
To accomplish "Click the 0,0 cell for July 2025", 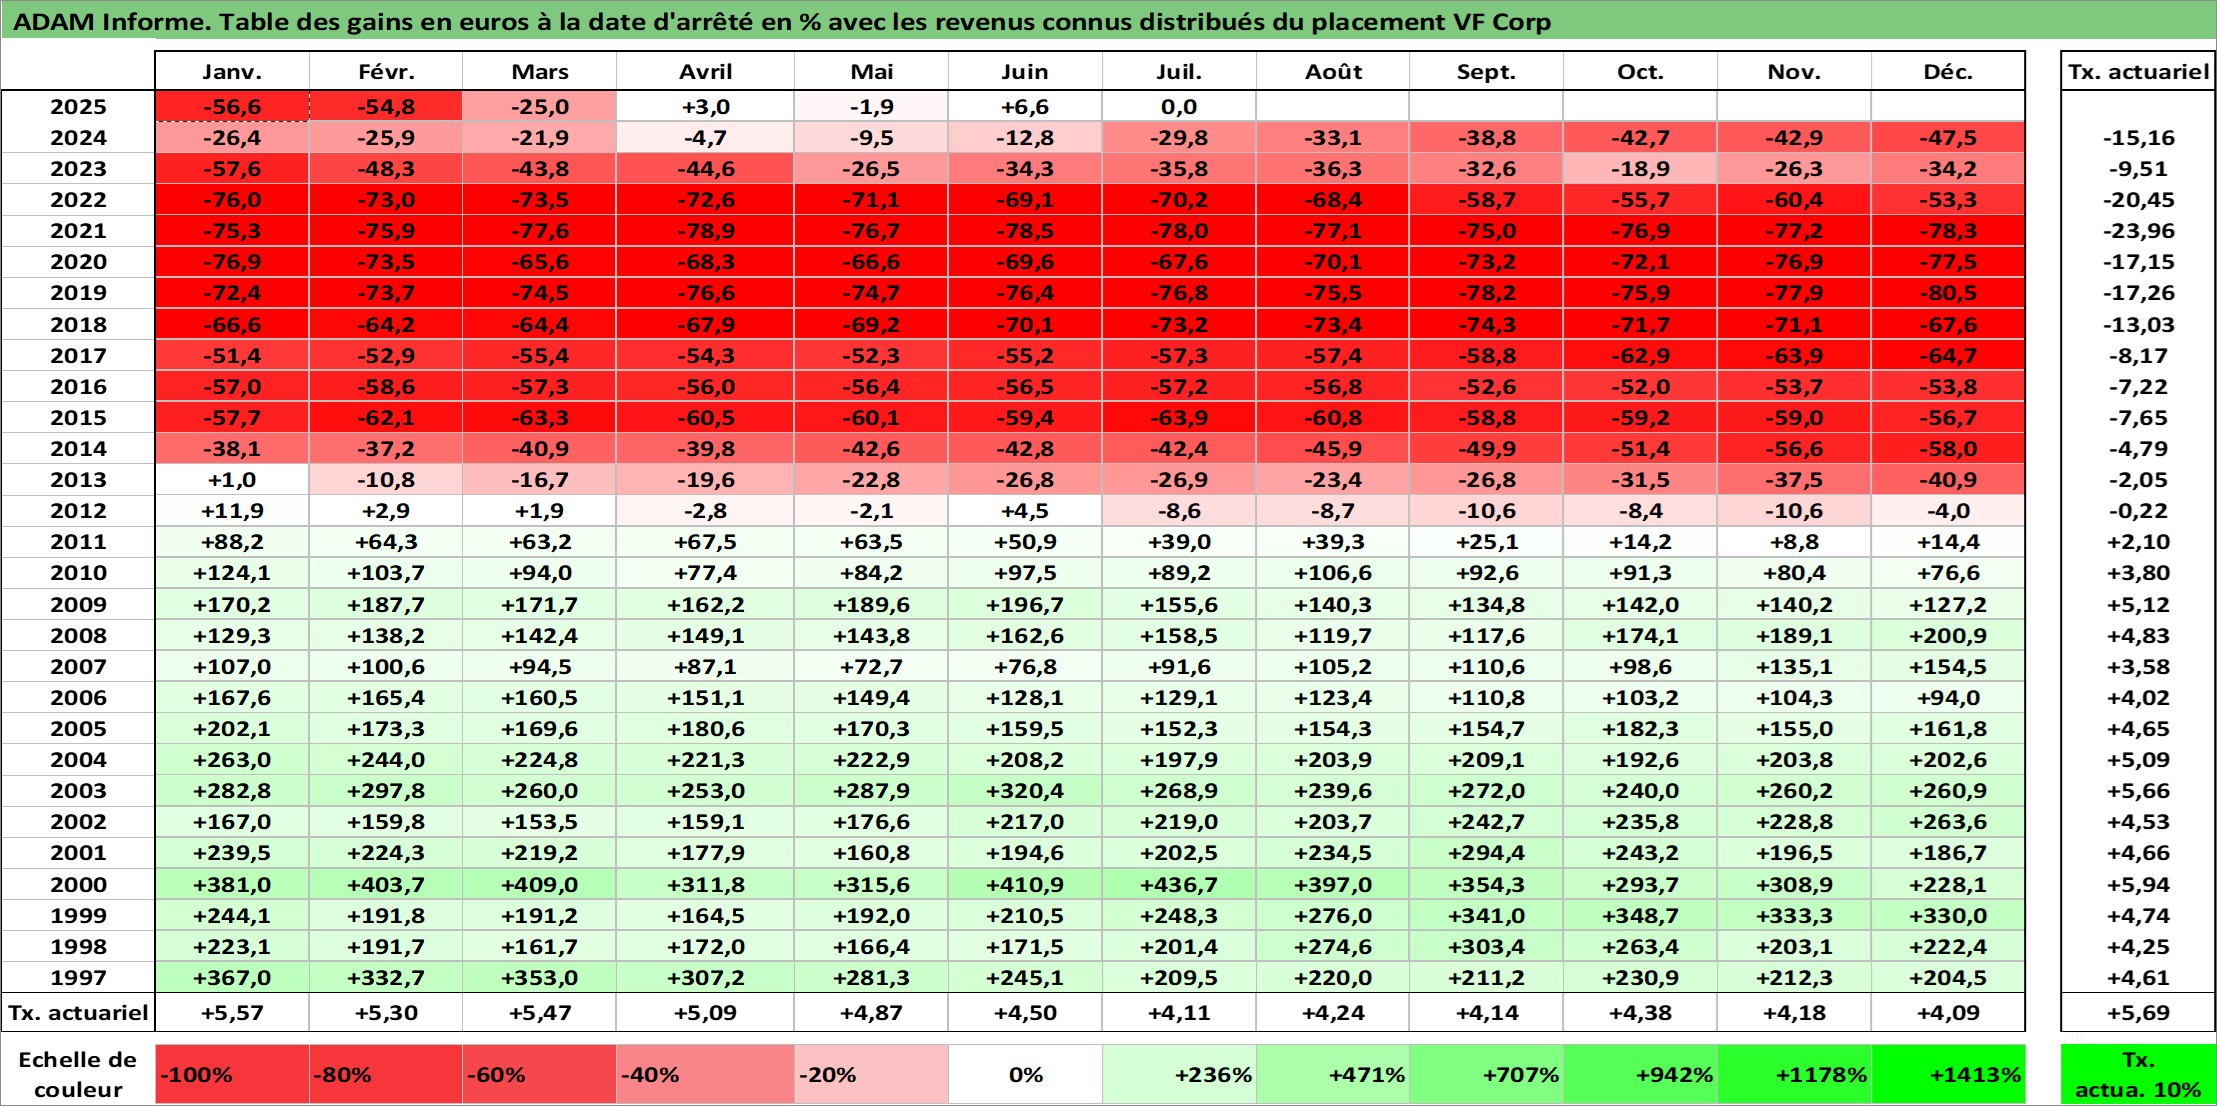I will [1179, 106].
